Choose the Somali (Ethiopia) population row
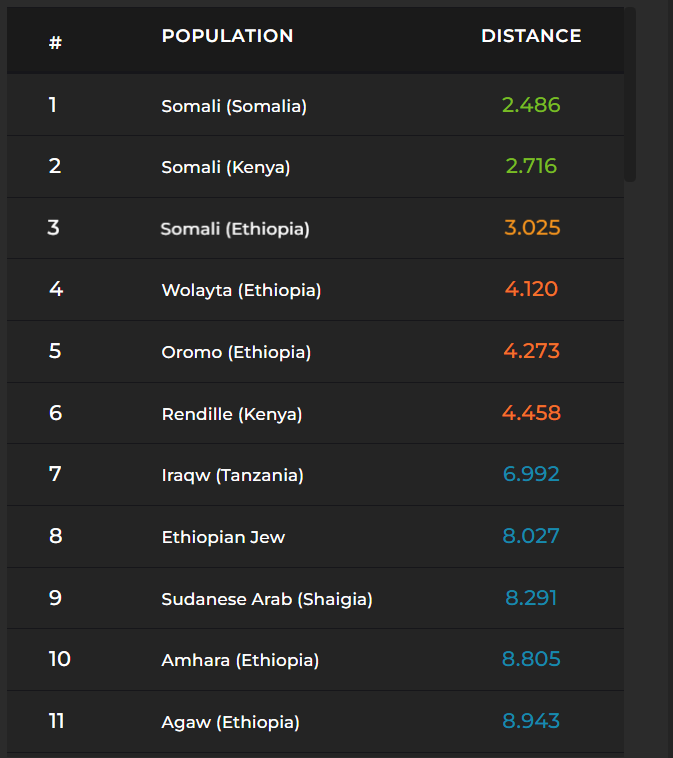The width and height of the screenshot is (673, 758). click(x=235, y=229)
